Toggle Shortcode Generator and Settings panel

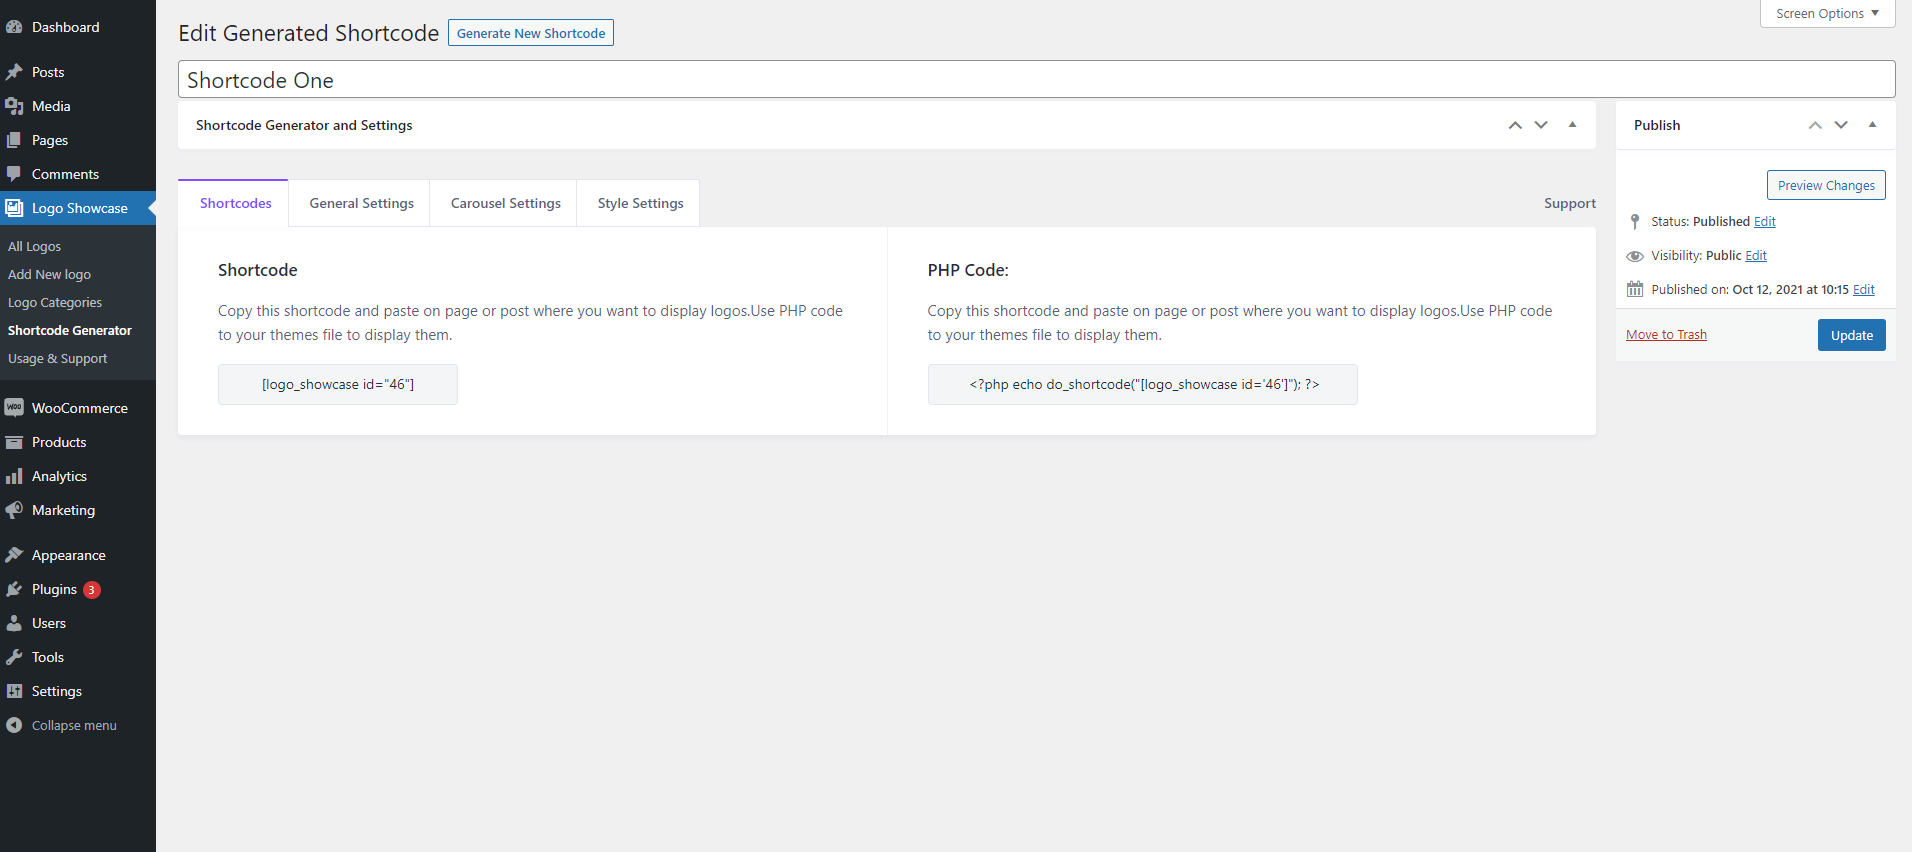pyautogui.click(x=1572, y=125)
